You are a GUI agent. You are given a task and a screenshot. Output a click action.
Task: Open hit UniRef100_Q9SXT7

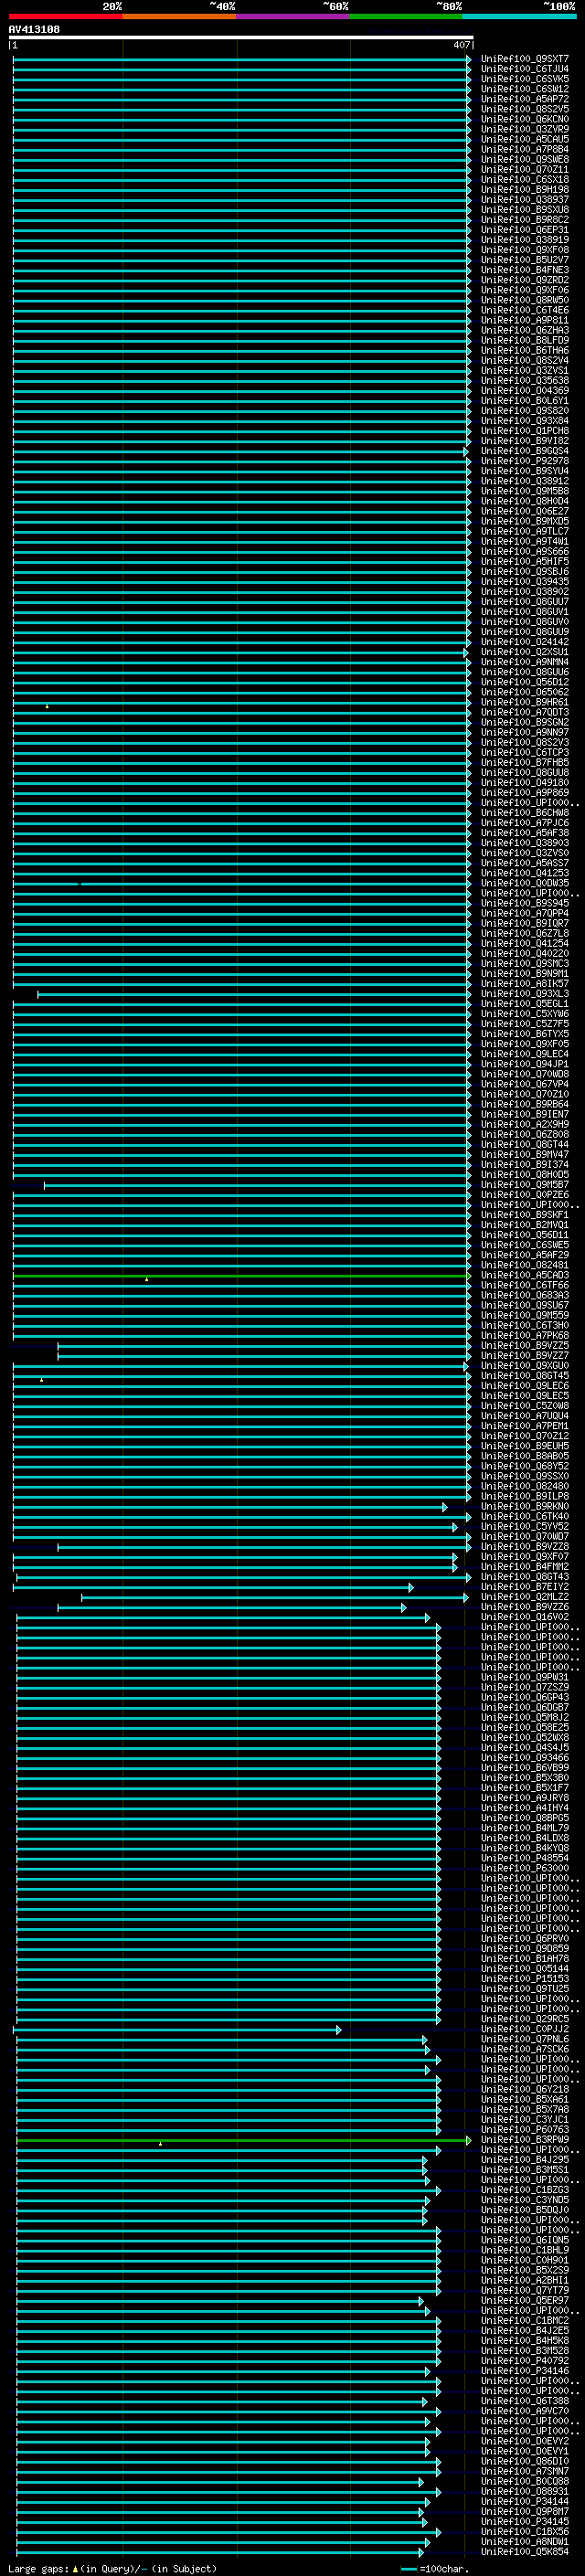[x=525, y=59]
